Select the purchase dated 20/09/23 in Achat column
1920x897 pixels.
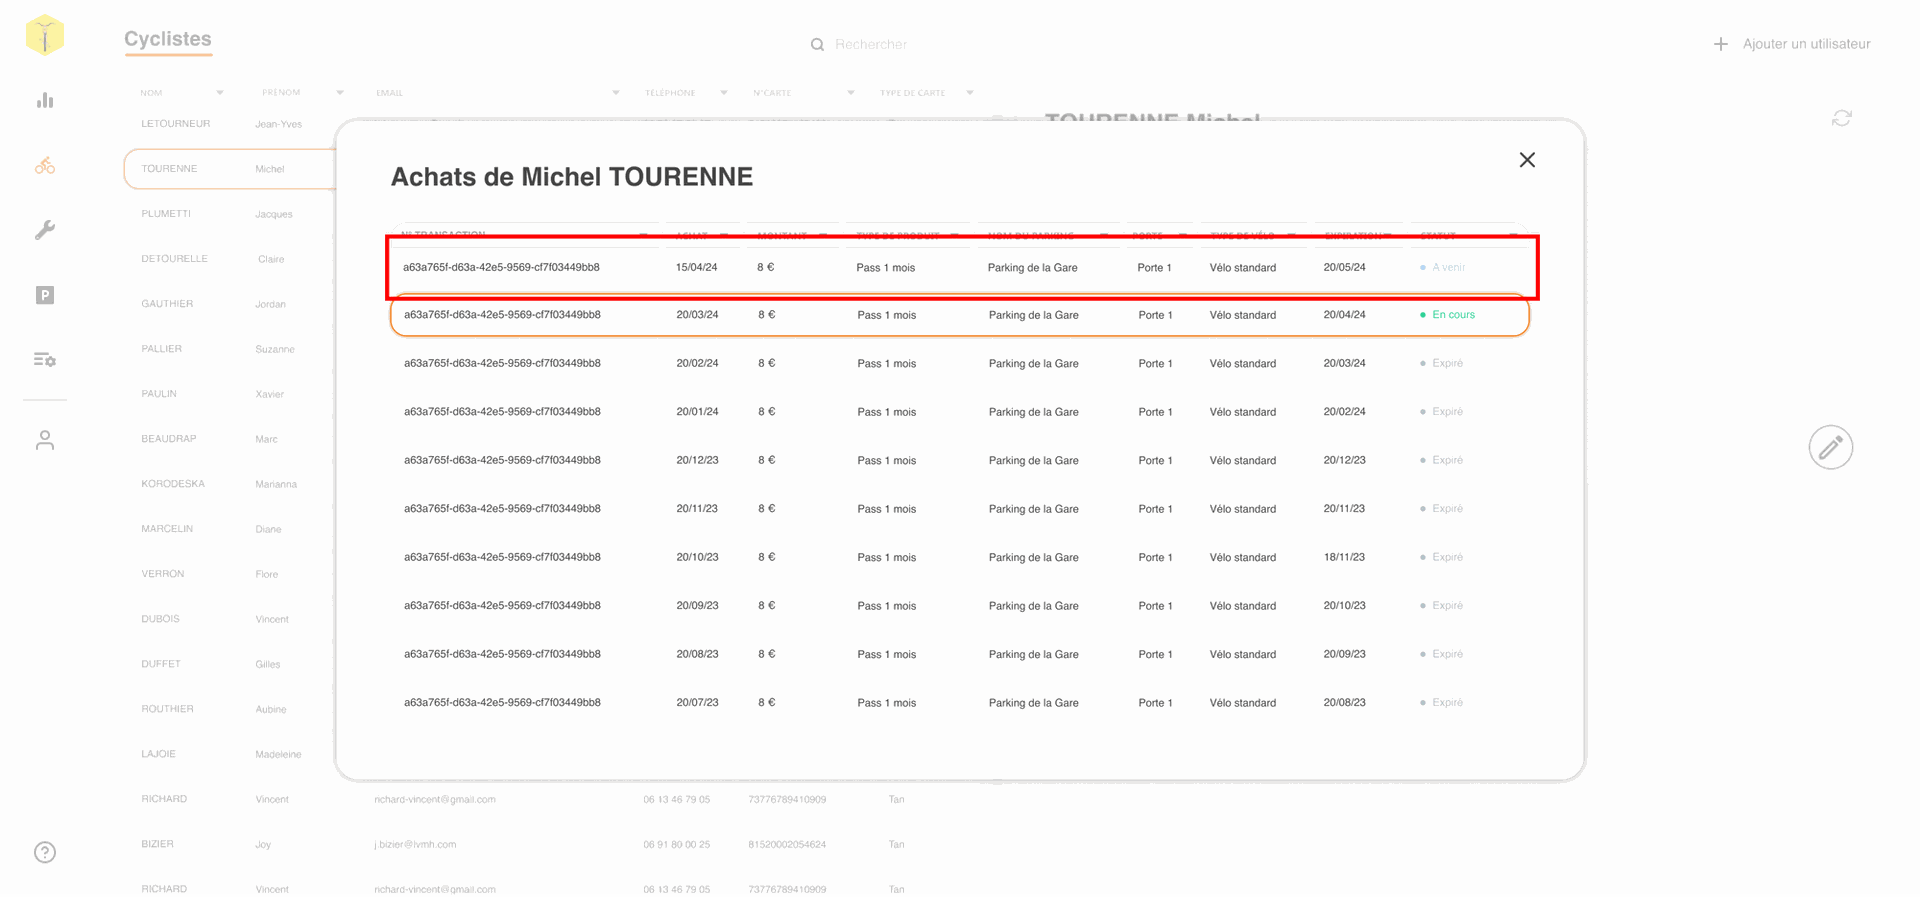pyautogui.click(x=697, y=606)
